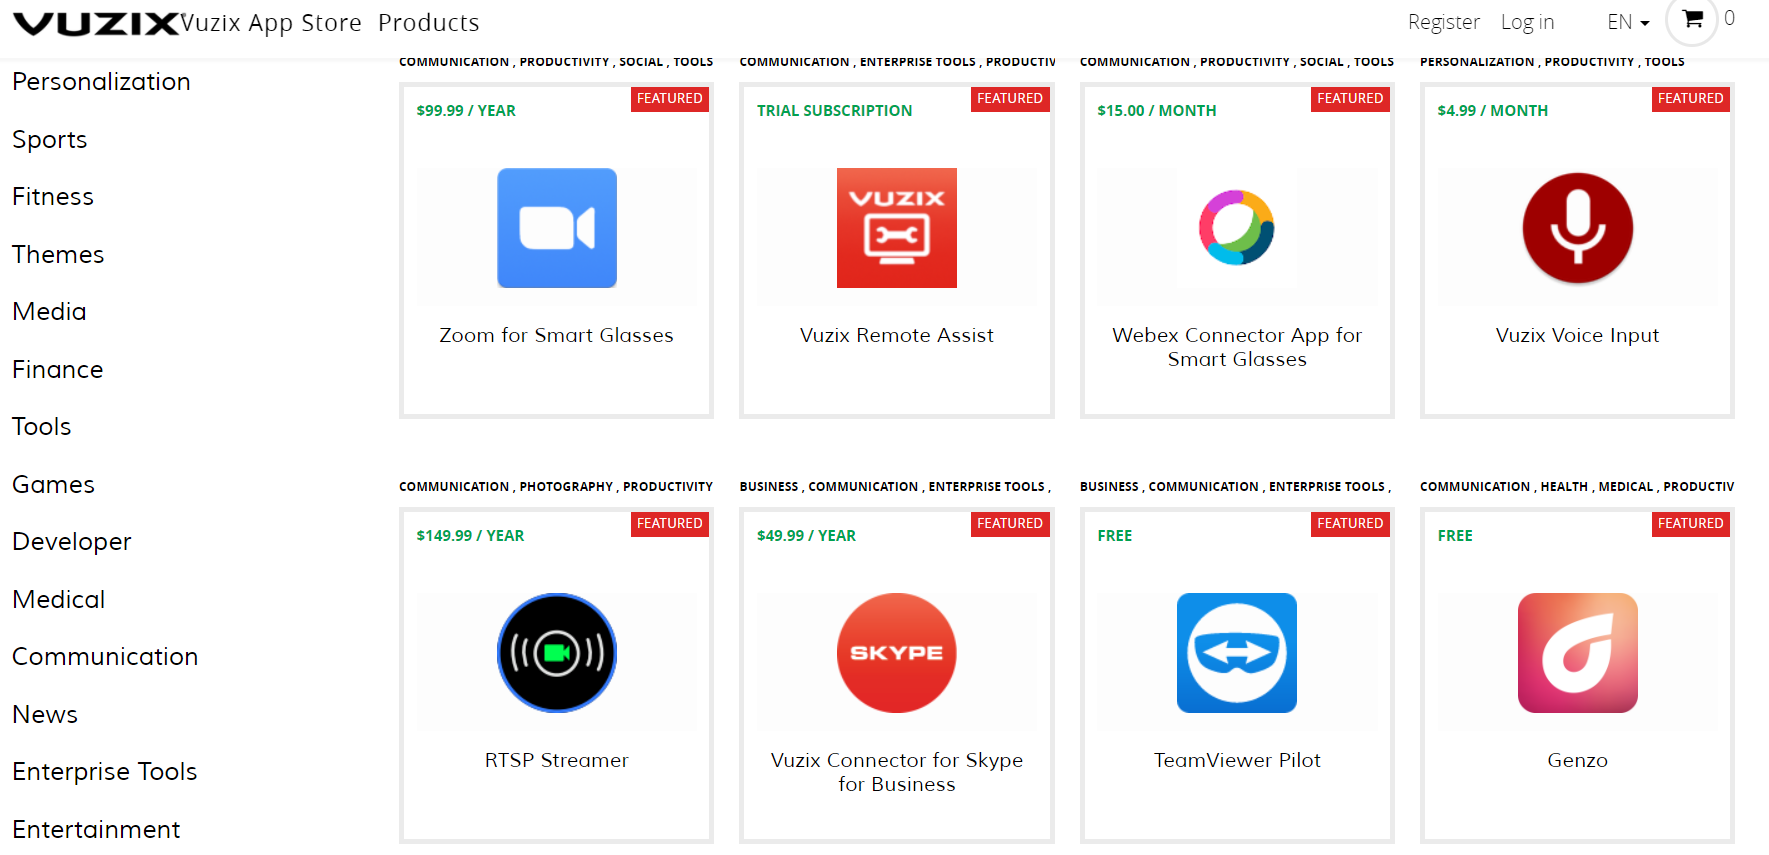Open the Genzo app icon
The height and width of the screenshot is (855, 1769).
tap(1578, 653)
